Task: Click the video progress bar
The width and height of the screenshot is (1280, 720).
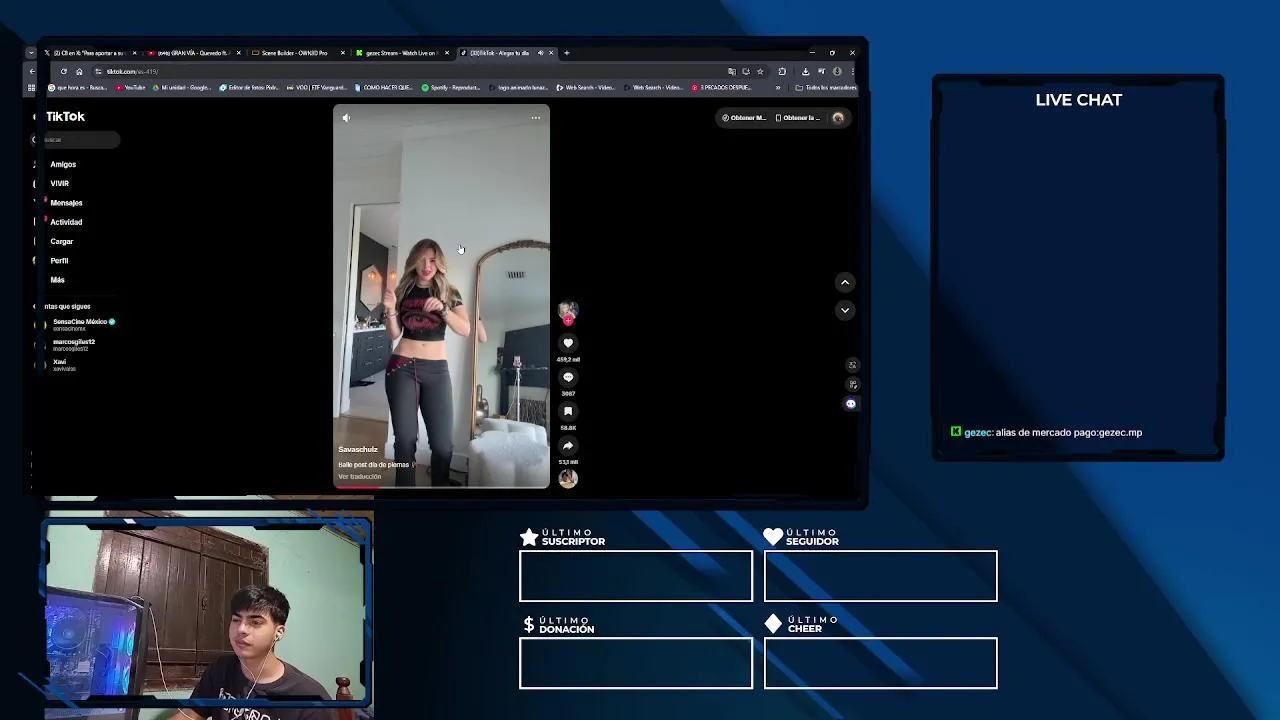Action: point(441,487)
